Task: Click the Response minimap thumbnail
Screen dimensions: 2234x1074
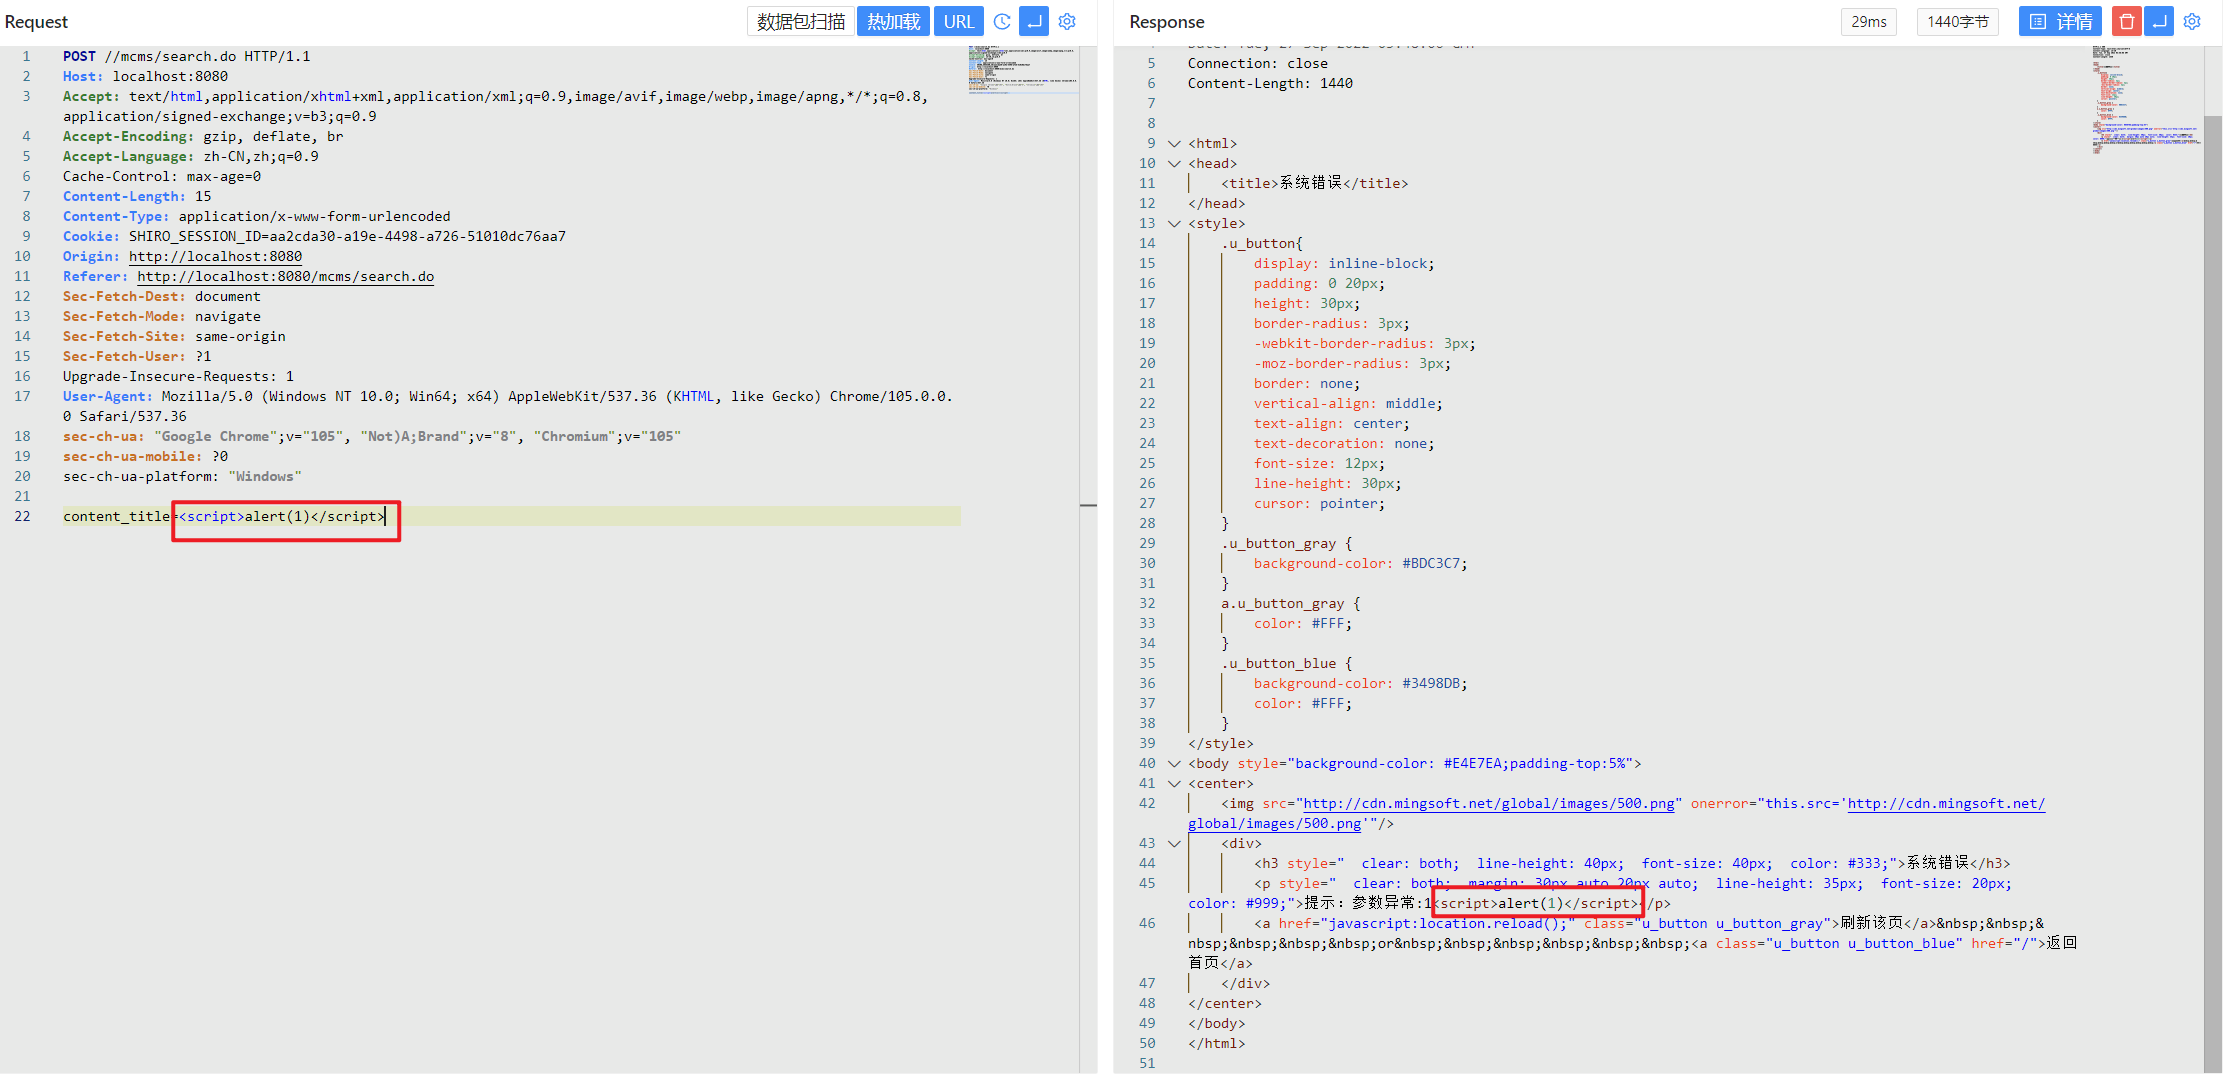Action: (x=2146, y=98)
